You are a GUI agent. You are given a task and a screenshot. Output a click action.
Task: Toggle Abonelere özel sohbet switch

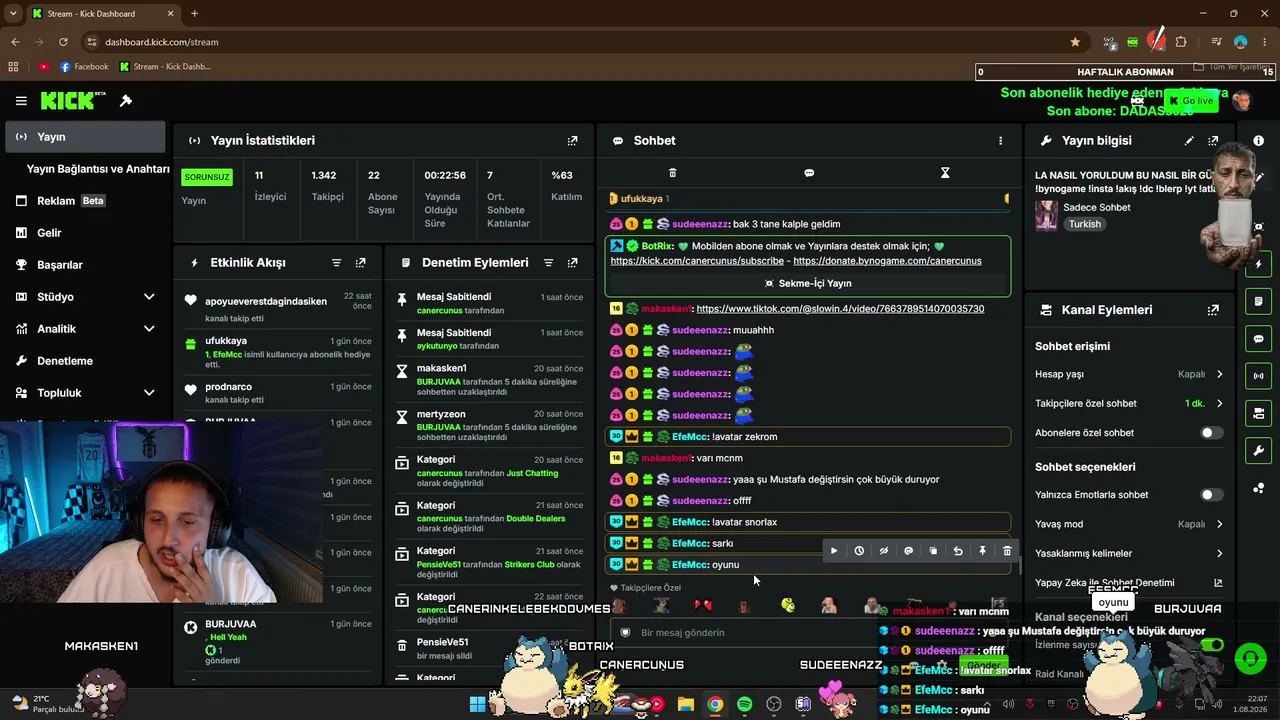(x=1211, y=433)
